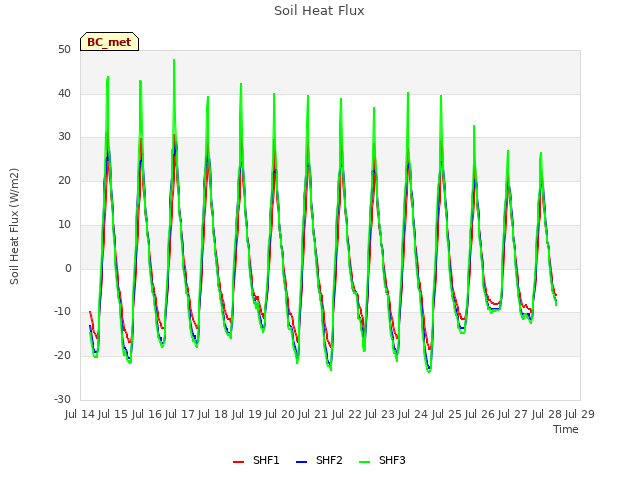640x480 pixels.
Task: Toggle the SHF2 legend entry
Action: pyautogui.click(x=319, y=460)
